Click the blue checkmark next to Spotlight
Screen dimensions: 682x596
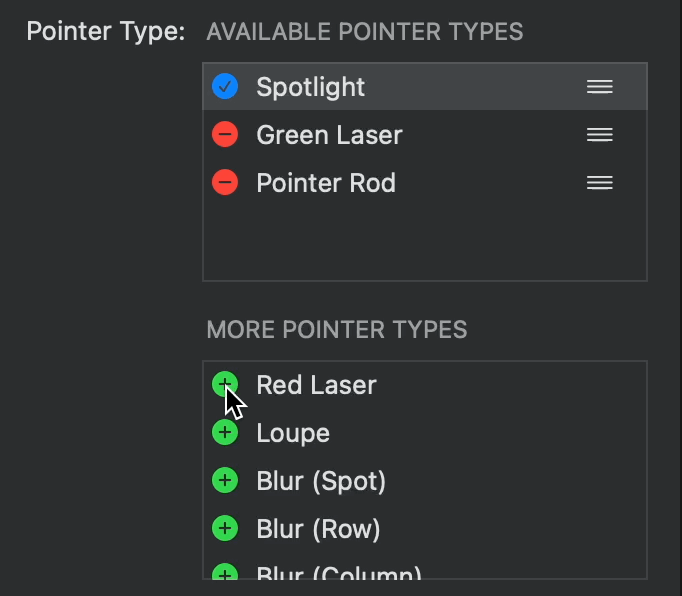point(225,87)
